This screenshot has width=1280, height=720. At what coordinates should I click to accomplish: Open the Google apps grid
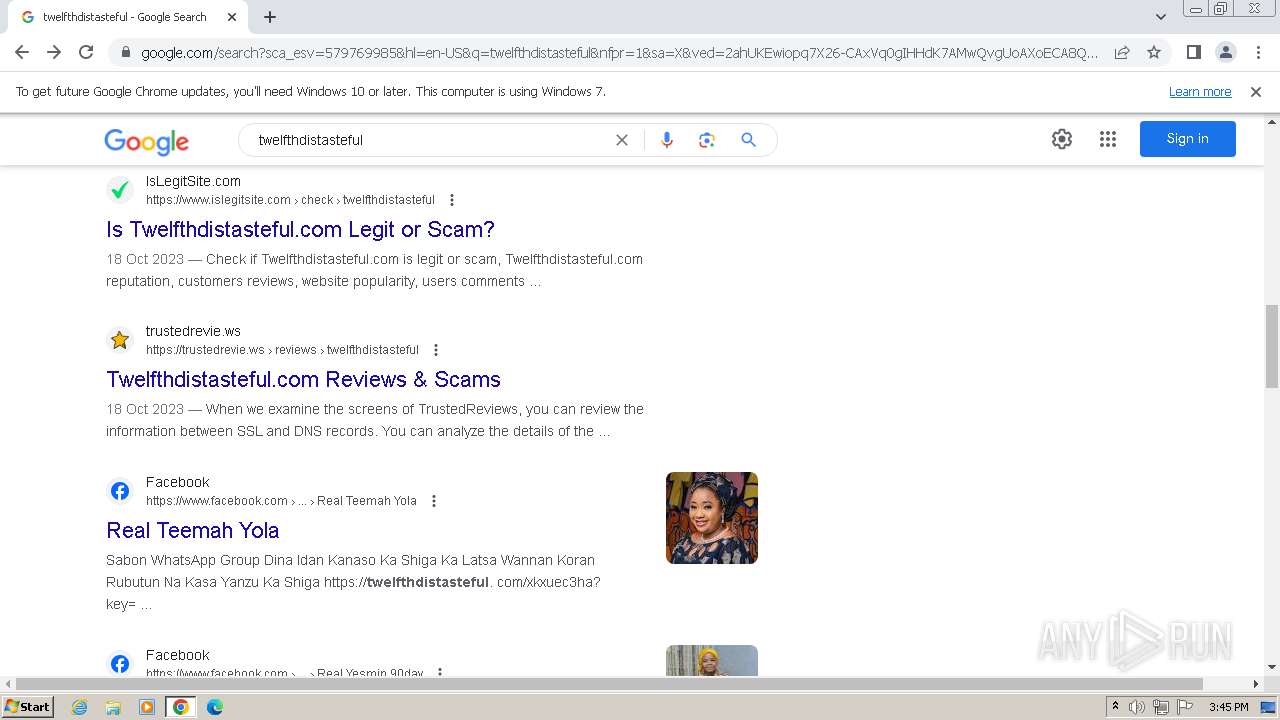click(1108, 139)
